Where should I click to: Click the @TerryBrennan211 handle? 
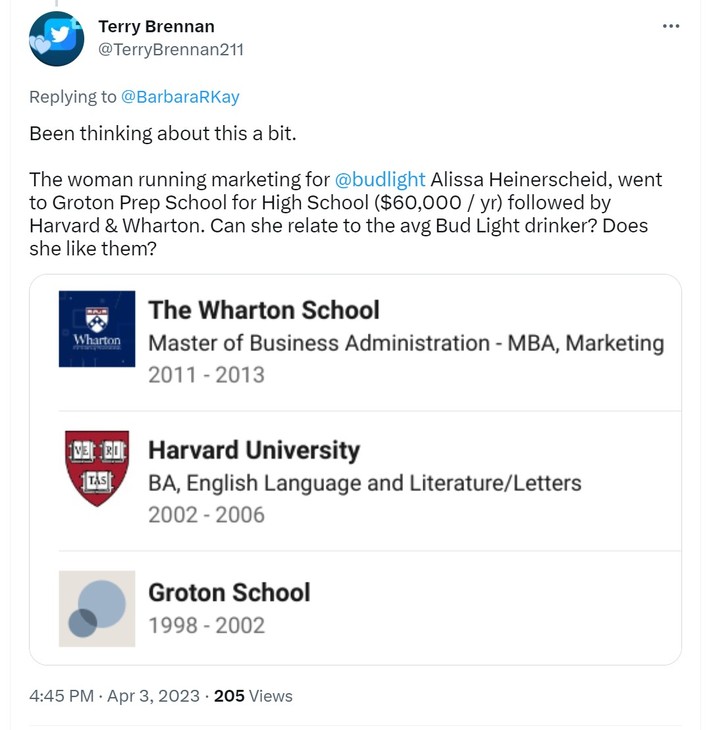tap(170, 49)
